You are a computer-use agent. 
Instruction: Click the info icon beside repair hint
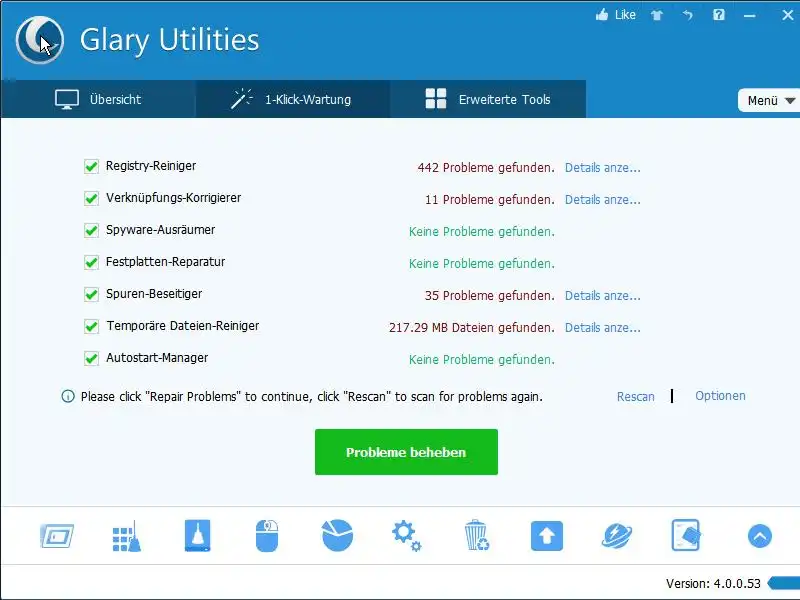pos(68,396)
